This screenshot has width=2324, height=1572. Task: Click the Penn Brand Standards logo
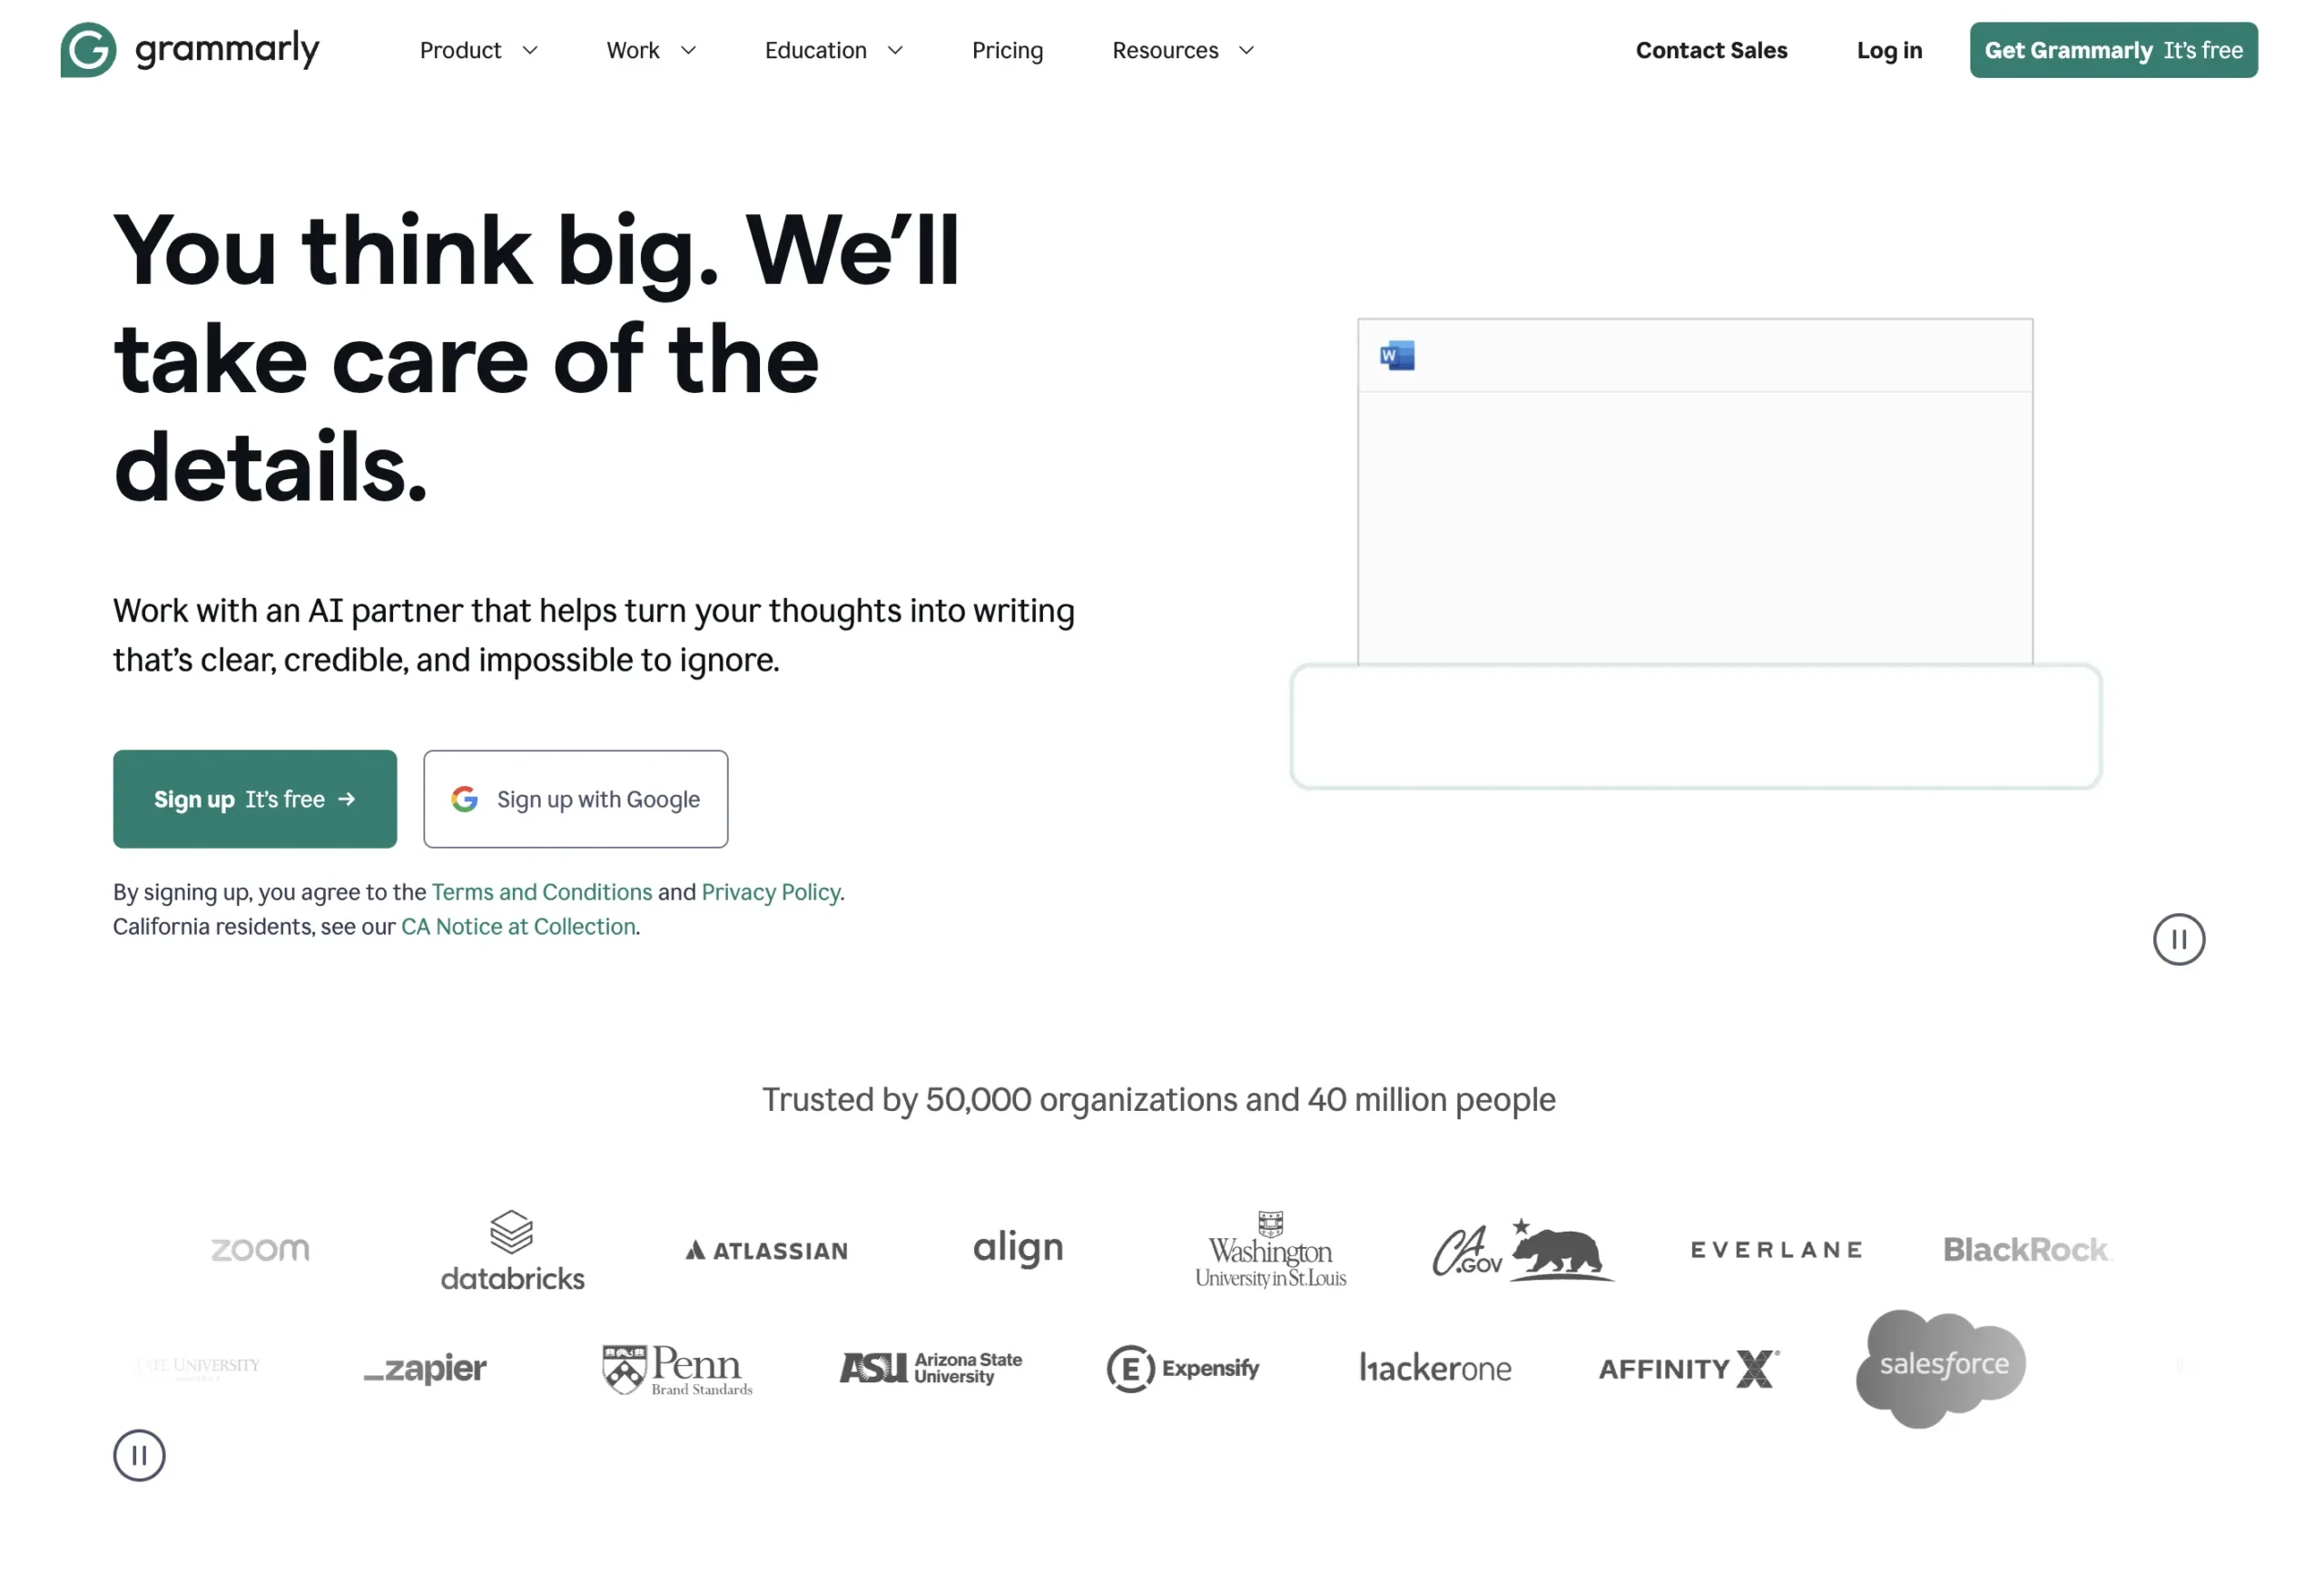tap(677, 1368)
